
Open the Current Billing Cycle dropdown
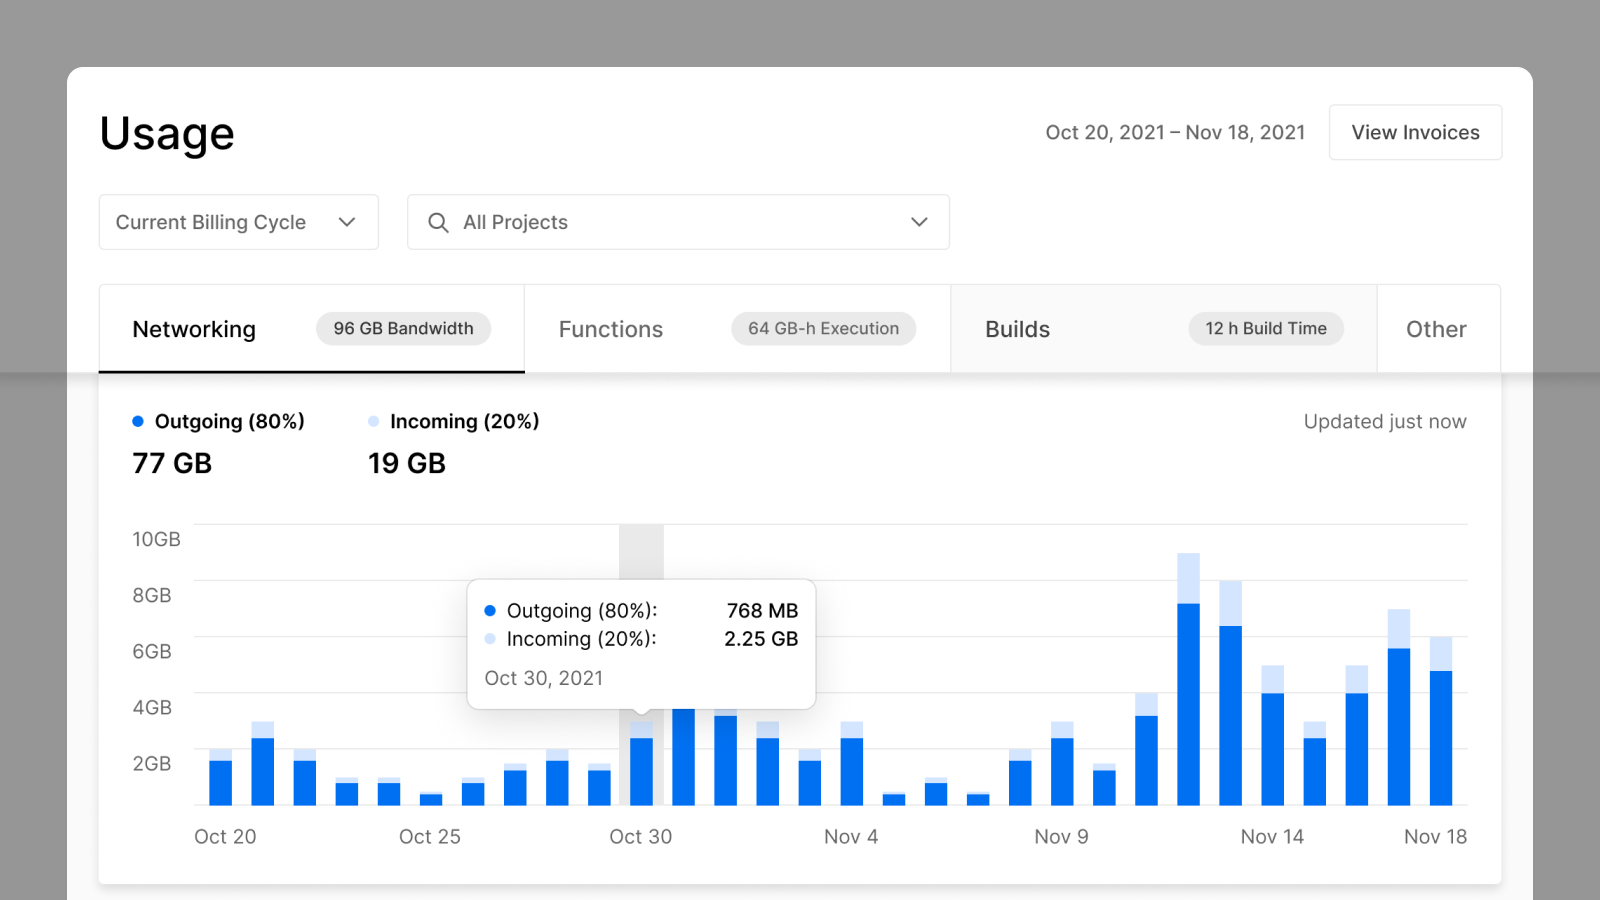coord(238,222)
